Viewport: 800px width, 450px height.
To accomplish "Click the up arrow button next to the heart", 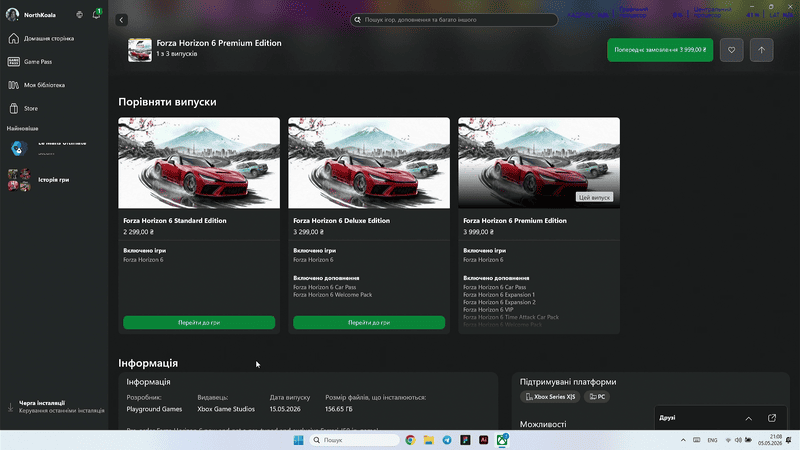I will 762,50.
